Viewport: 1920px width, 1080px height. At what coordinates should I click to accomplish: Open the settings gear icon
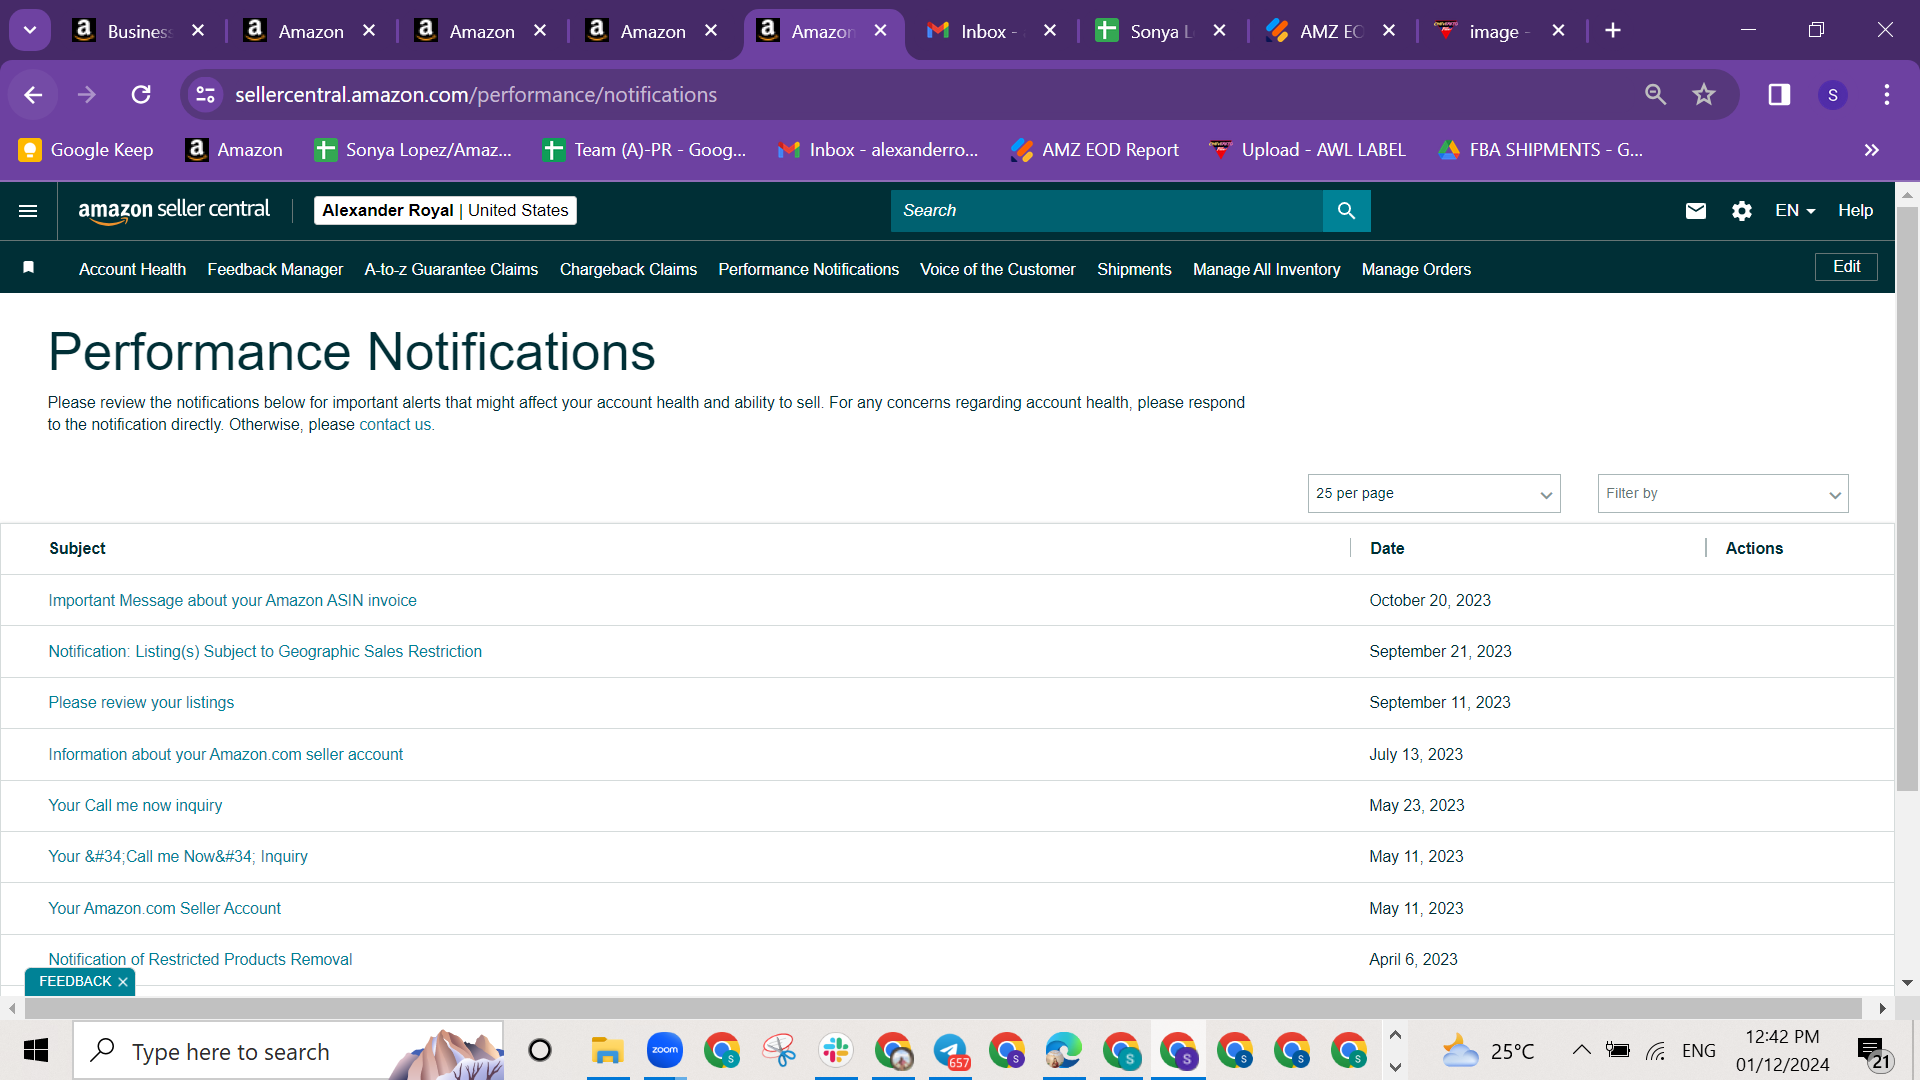[1742, 211]
